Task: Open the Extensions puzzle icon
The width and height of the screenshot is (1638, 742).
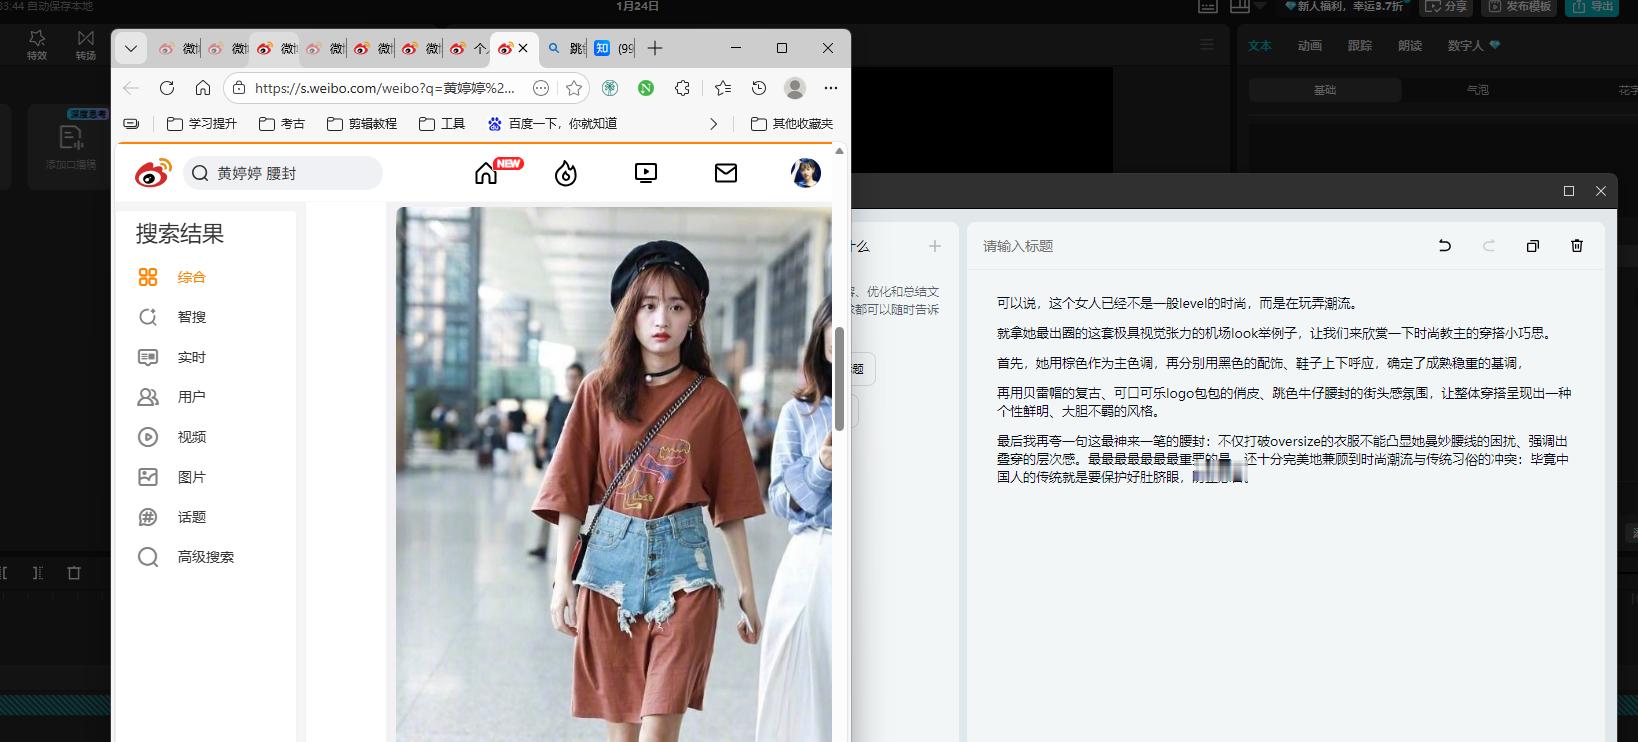Action: pos(682,88)
